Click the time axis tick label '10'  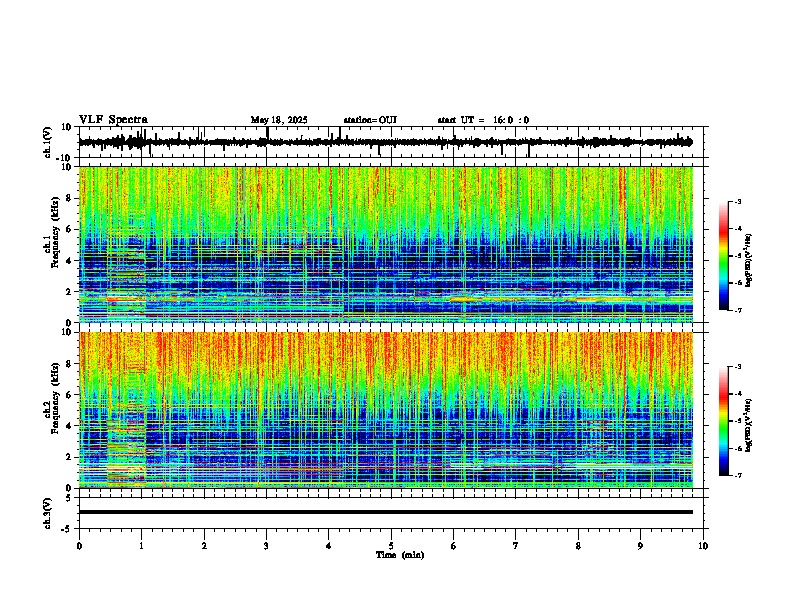[703, 546]
